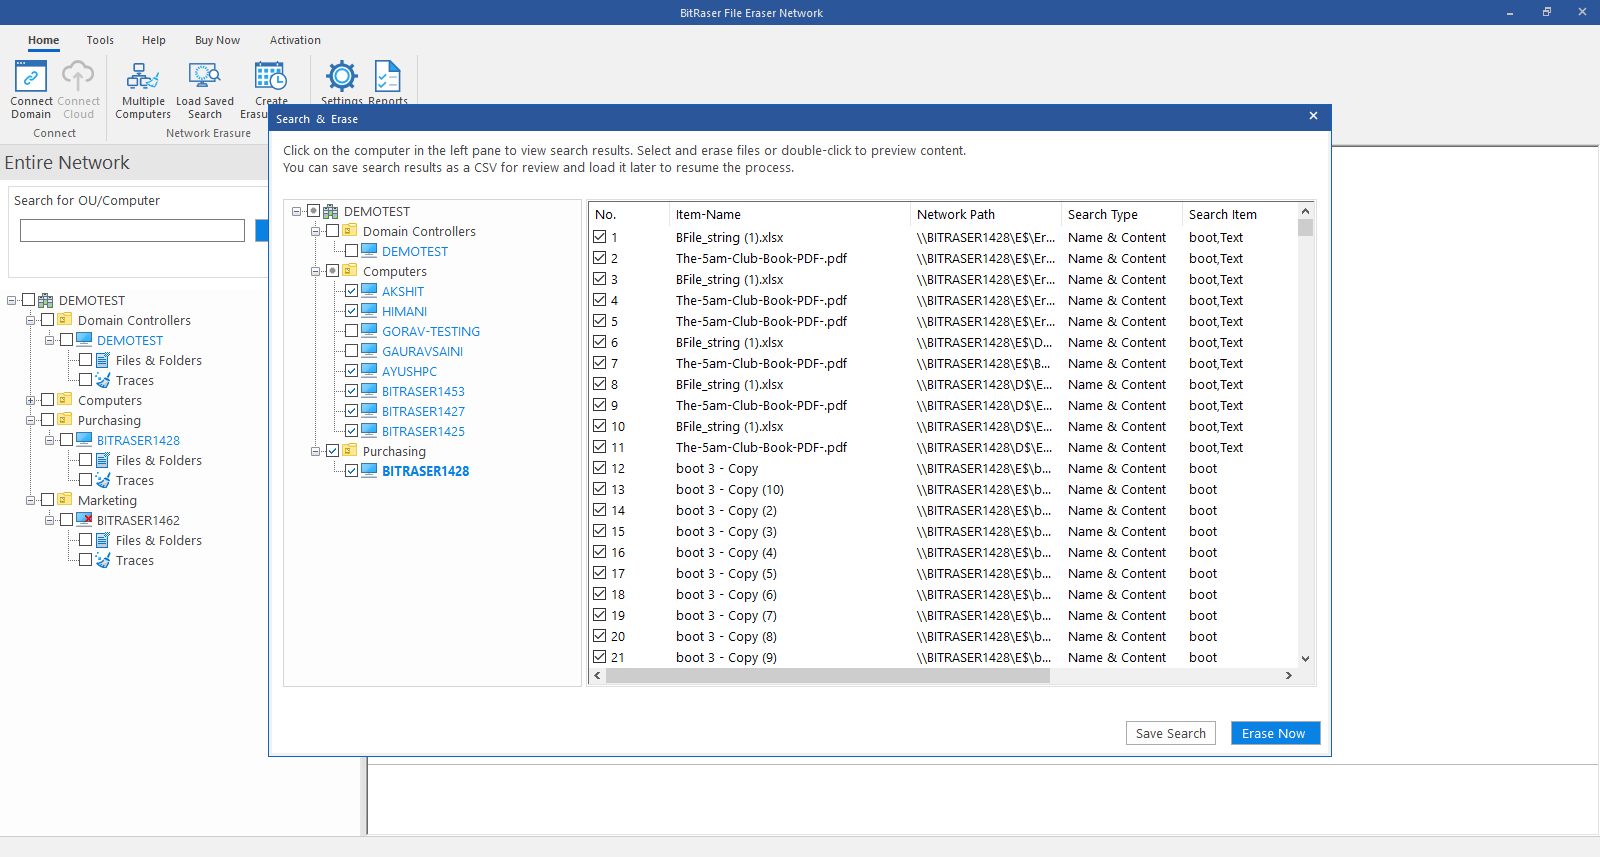Collapse the Marketing node in left pane
This screenshot has width=1600, height=857.
31,500
